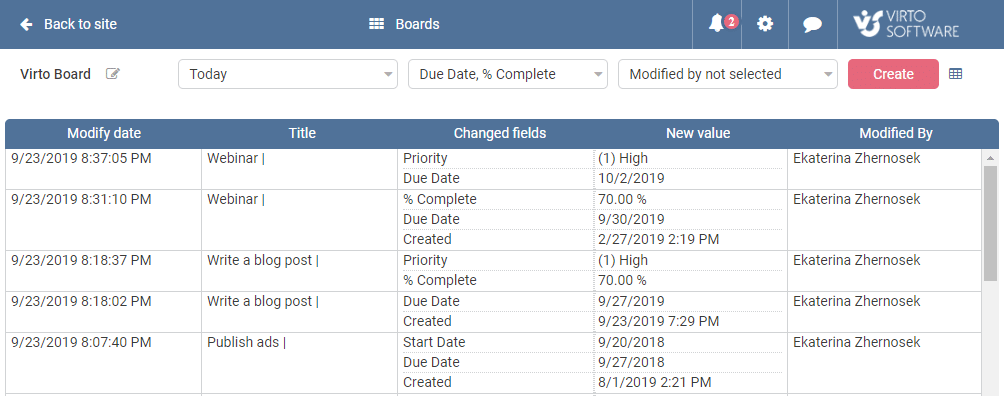Edit Virto Board name pencil icon

(x=113, y=74)
